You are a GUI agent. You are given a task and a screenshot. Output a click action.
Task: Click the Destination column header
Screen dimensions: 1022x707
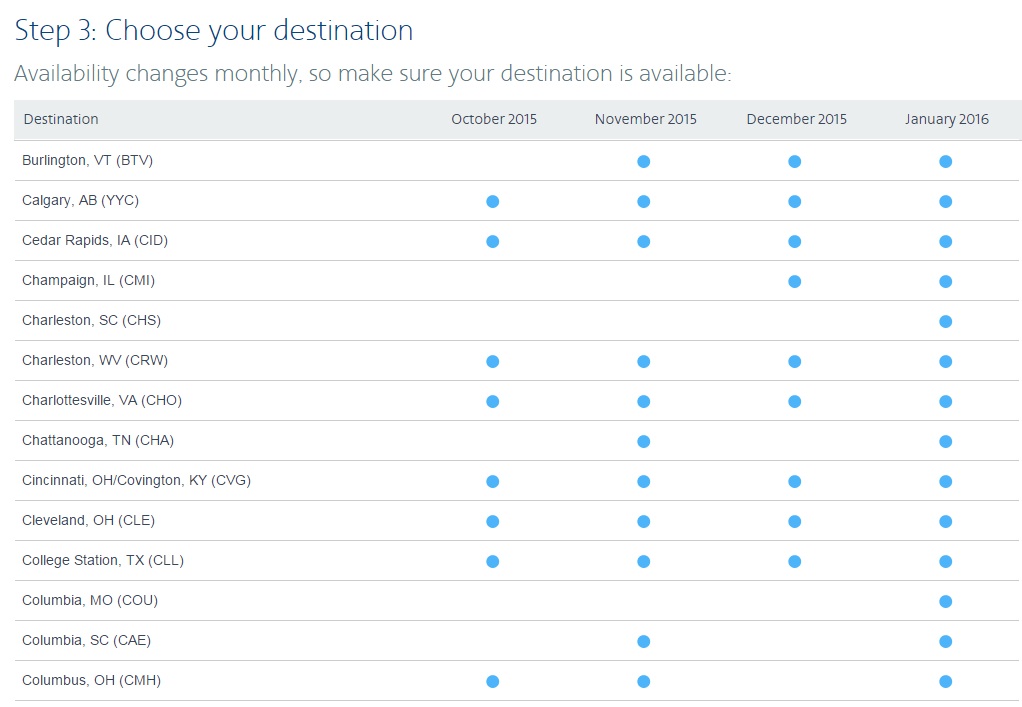[x=61, y=119]
